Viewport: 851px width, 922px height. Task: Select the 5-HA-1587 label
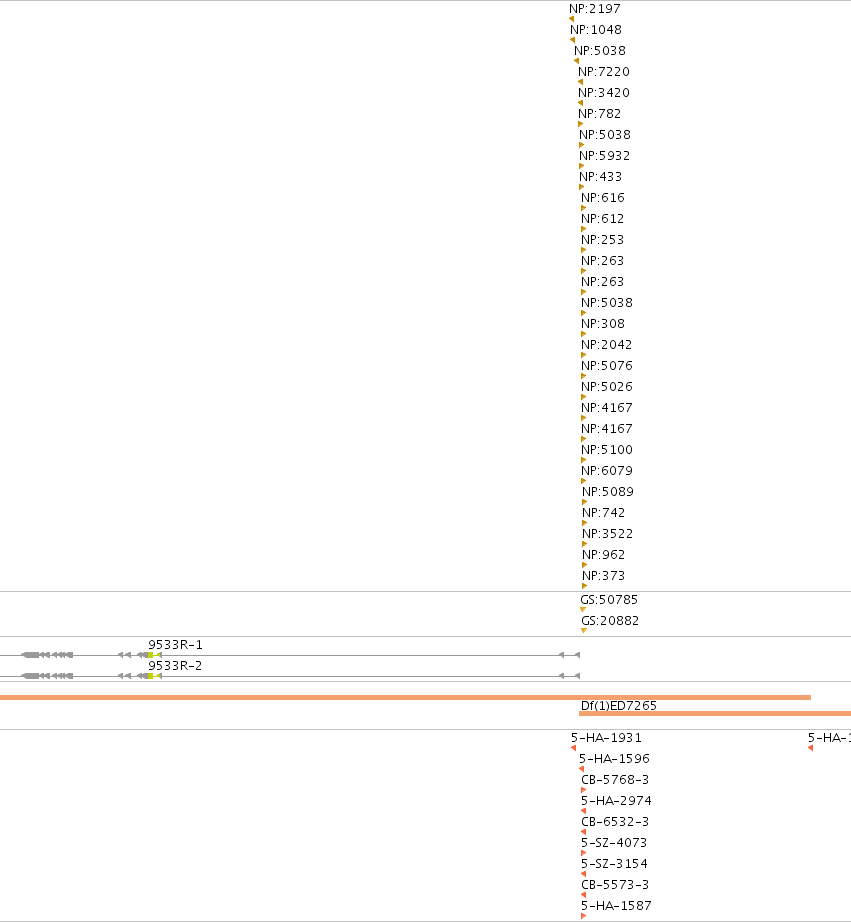(616, 906)
